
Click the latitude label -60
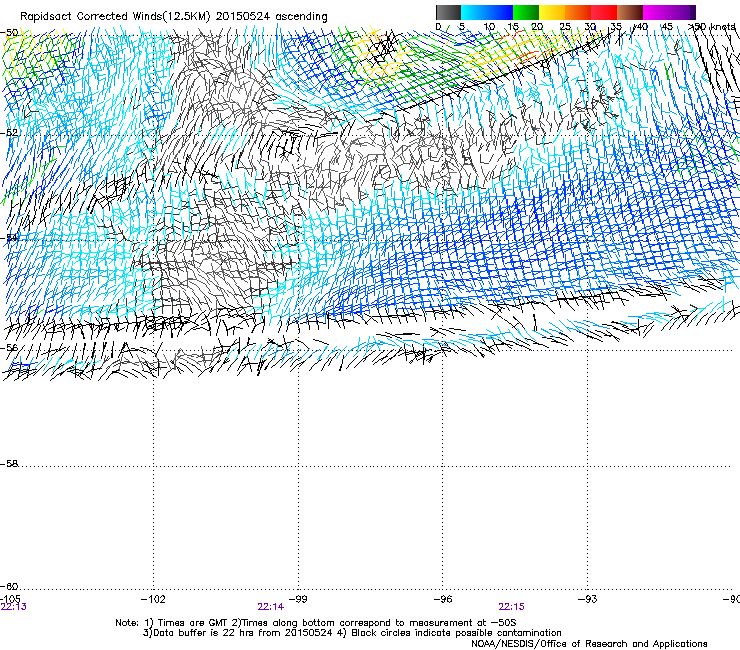pos(9,586)
